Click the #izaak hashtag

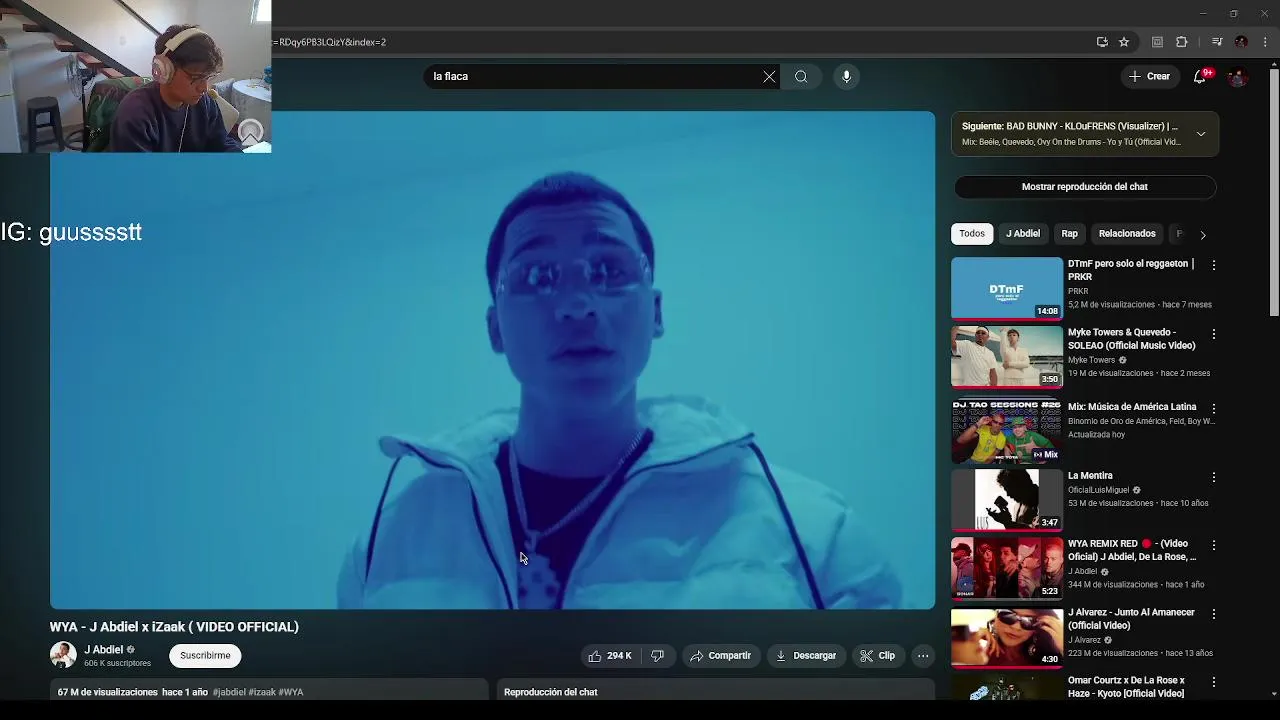pos(262,692)
